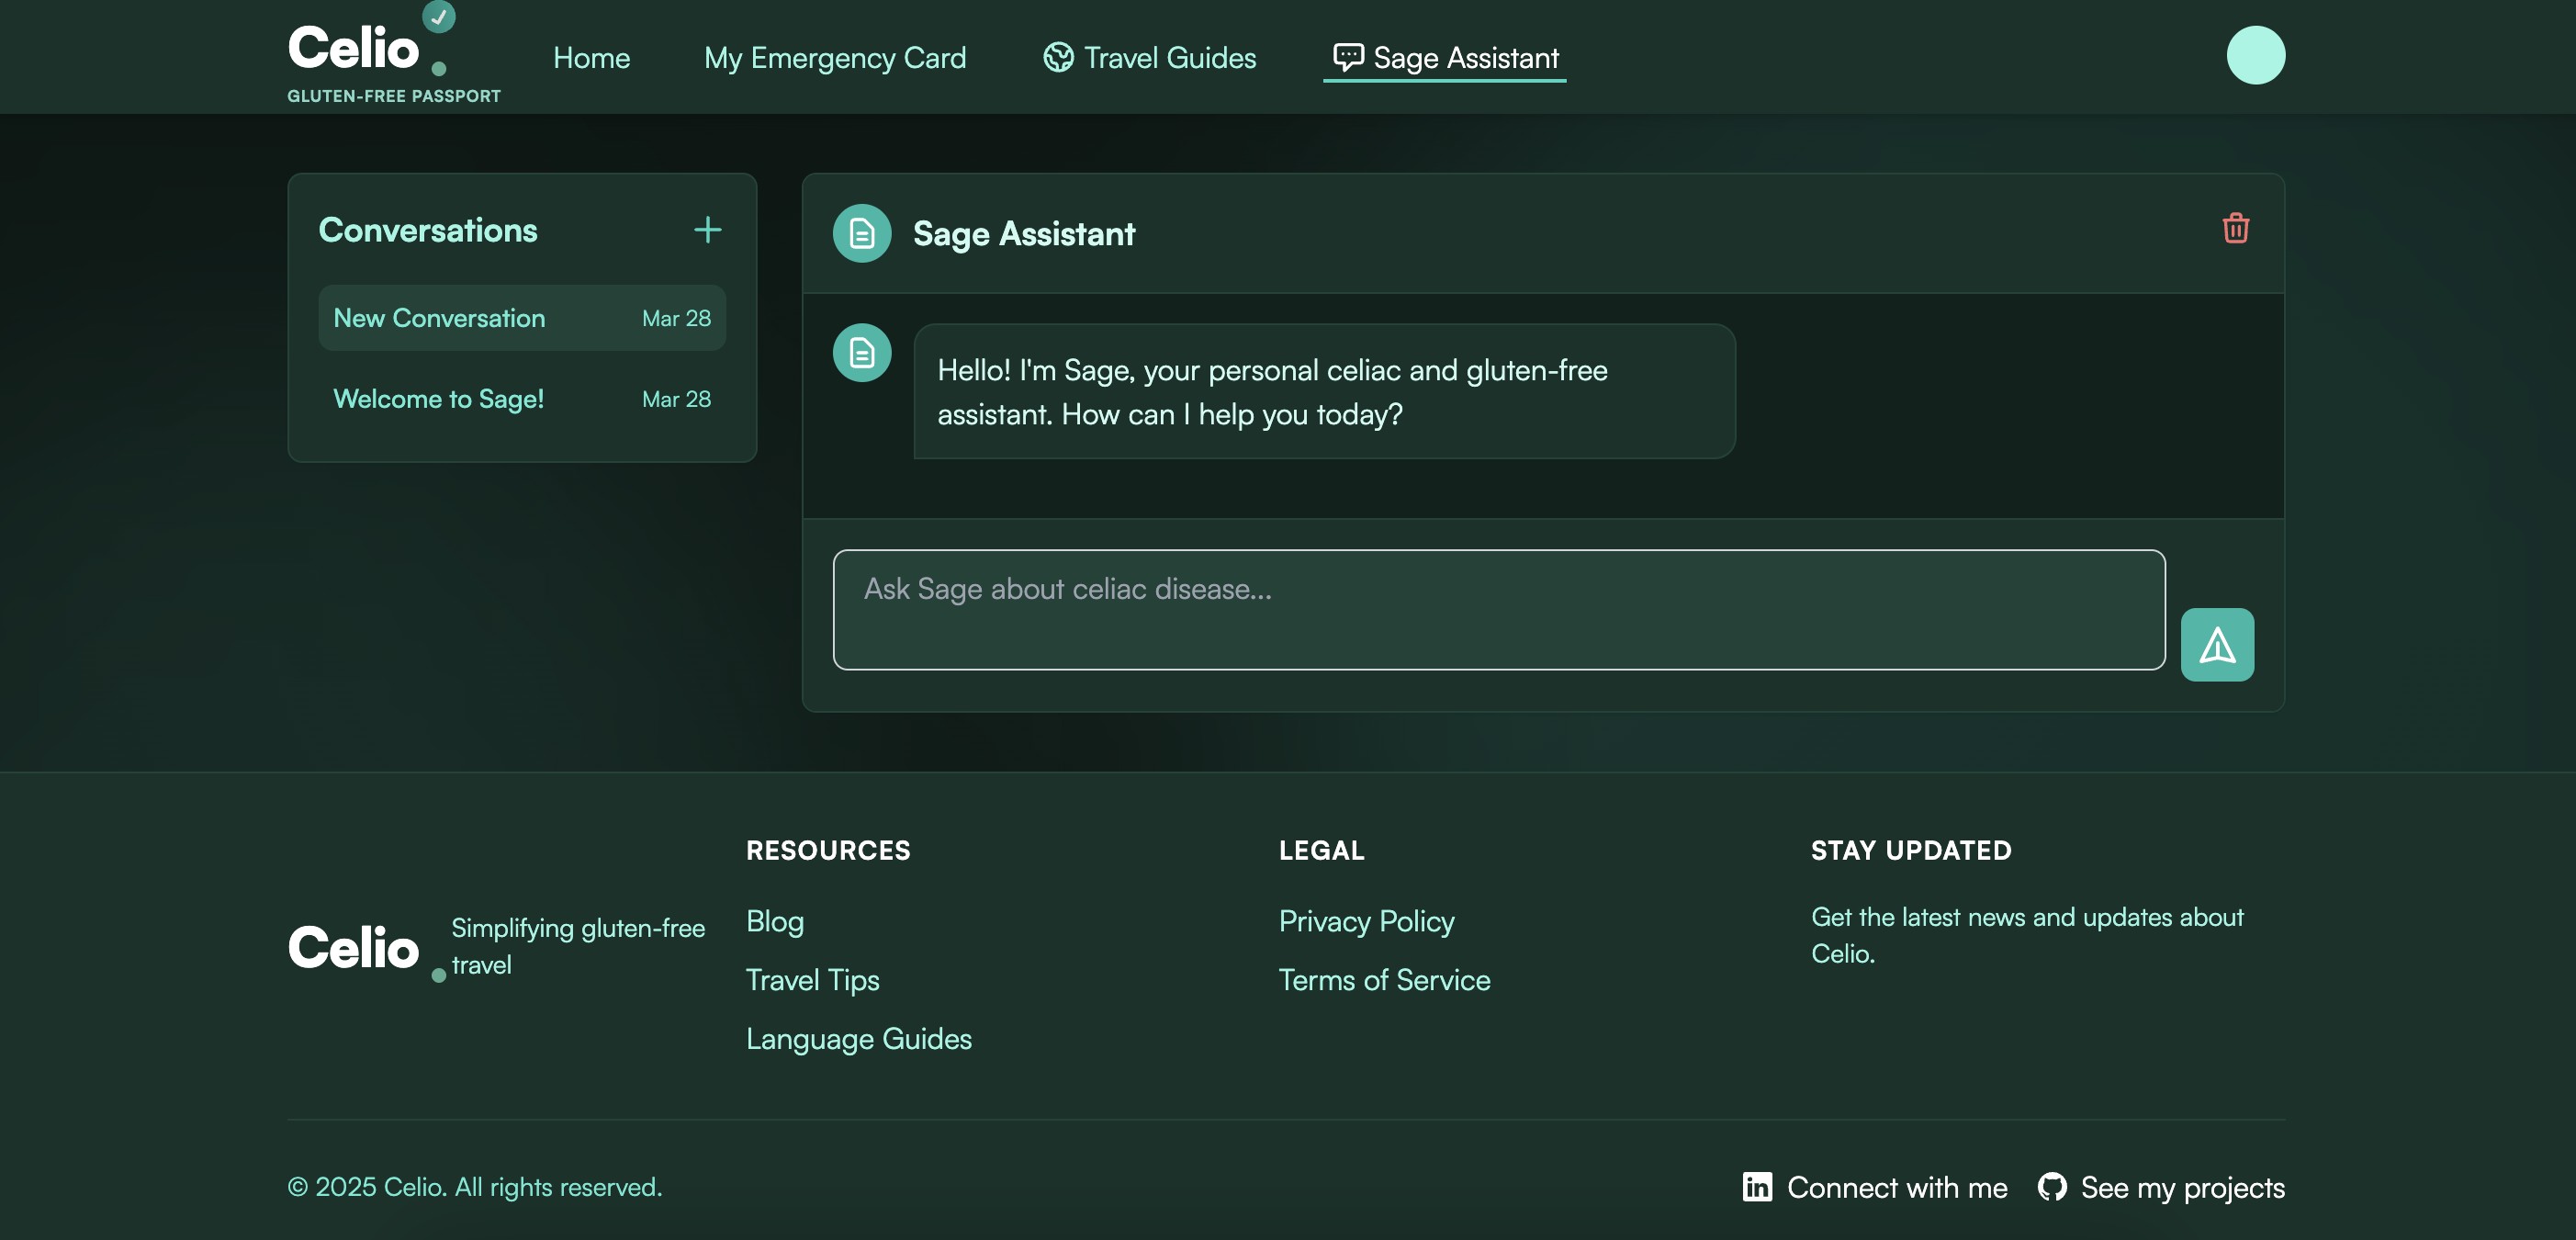Screen dimensions: 2576x1240
Task: Click the LinkedIn icon in the footer
Action: click(x=1757, y=1187)
